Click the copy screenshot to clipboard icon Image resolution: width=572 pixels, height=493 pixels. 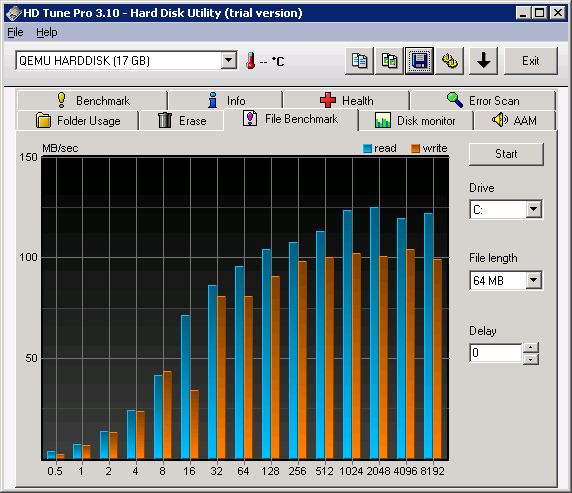tap(389, 61)
